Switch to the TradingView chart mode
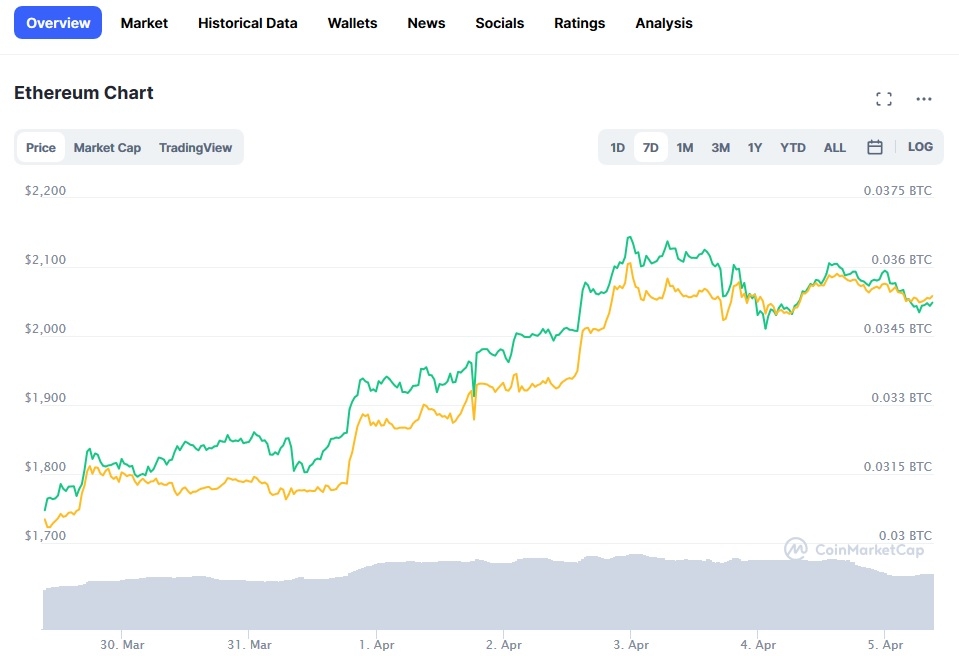This screenshot has width=959, height=656. tap(196, 147)
